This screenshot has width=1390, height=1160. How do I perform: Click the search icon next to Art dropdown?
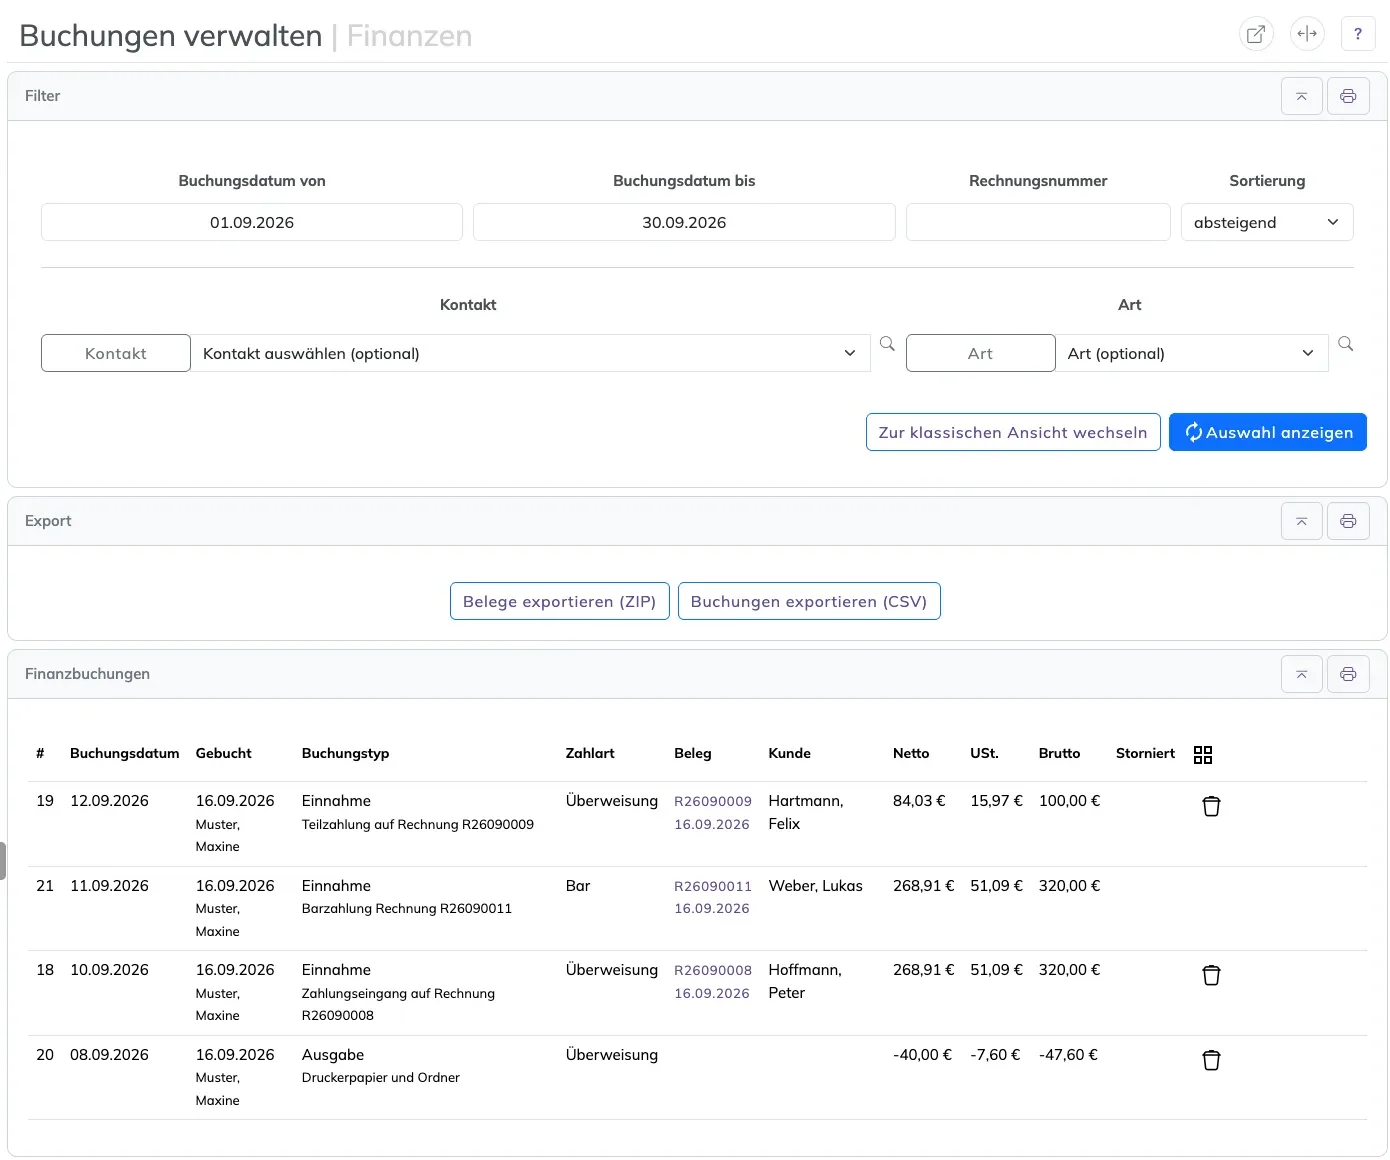[1346, 344]
